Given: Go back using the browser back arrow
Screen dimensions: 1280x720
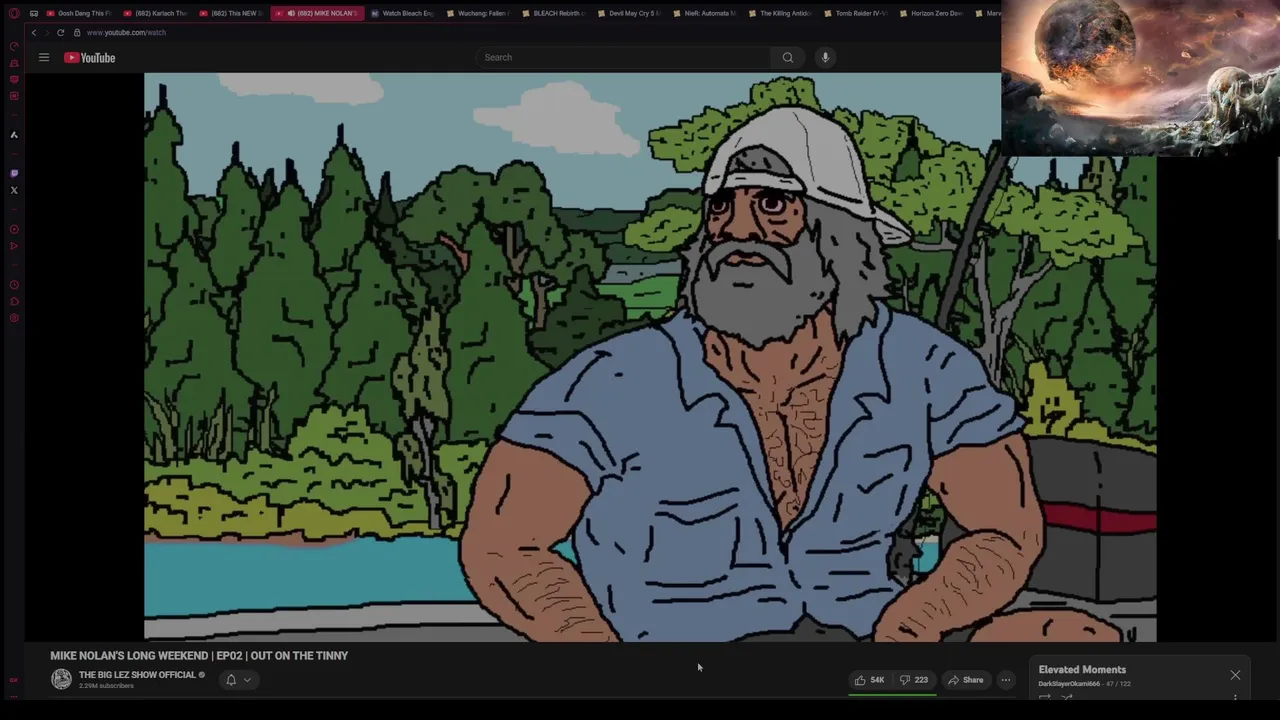Looking at the screenshot, I should coord(33,32).
